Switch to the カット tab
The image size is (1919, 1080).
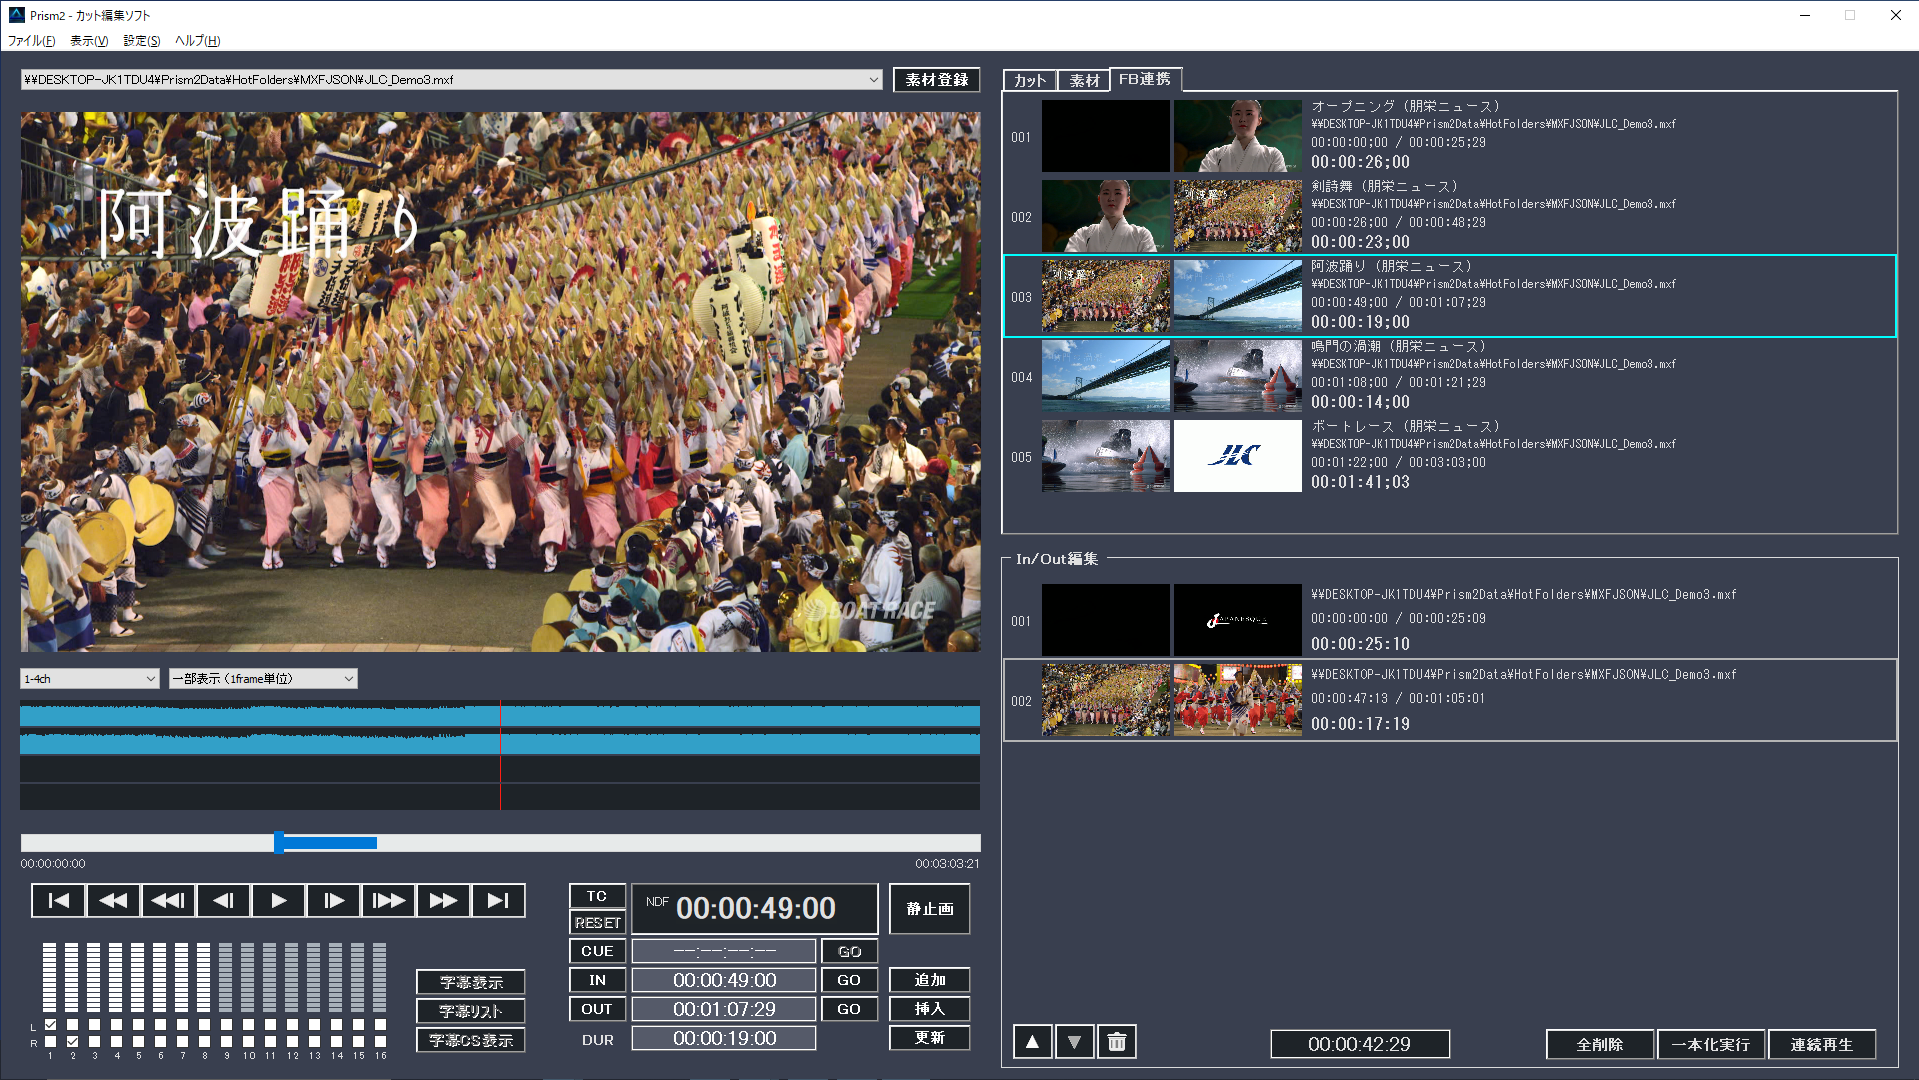[1029, 80]
